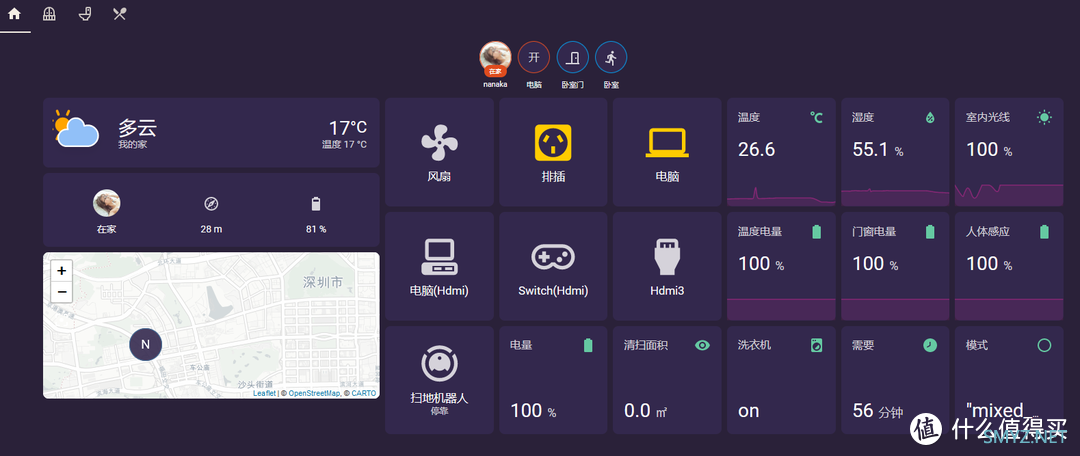Toggle the 风扇 fan
This screenshot has height=456, width=1080.
(x=439, y=152)
